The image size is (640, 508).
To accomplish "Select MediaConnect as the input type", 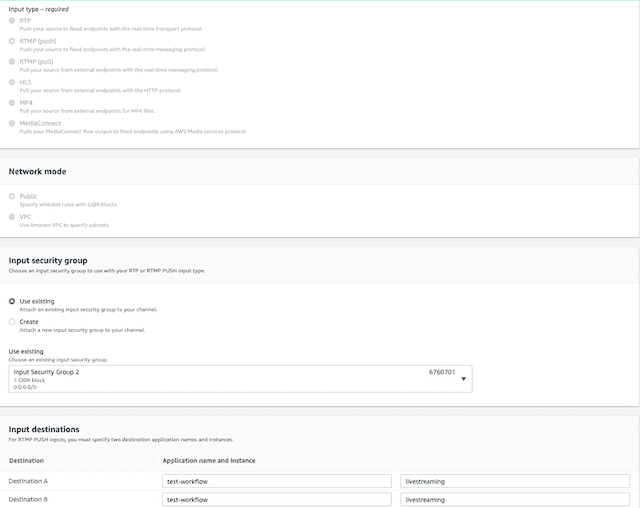I will (x=12, y=123).
